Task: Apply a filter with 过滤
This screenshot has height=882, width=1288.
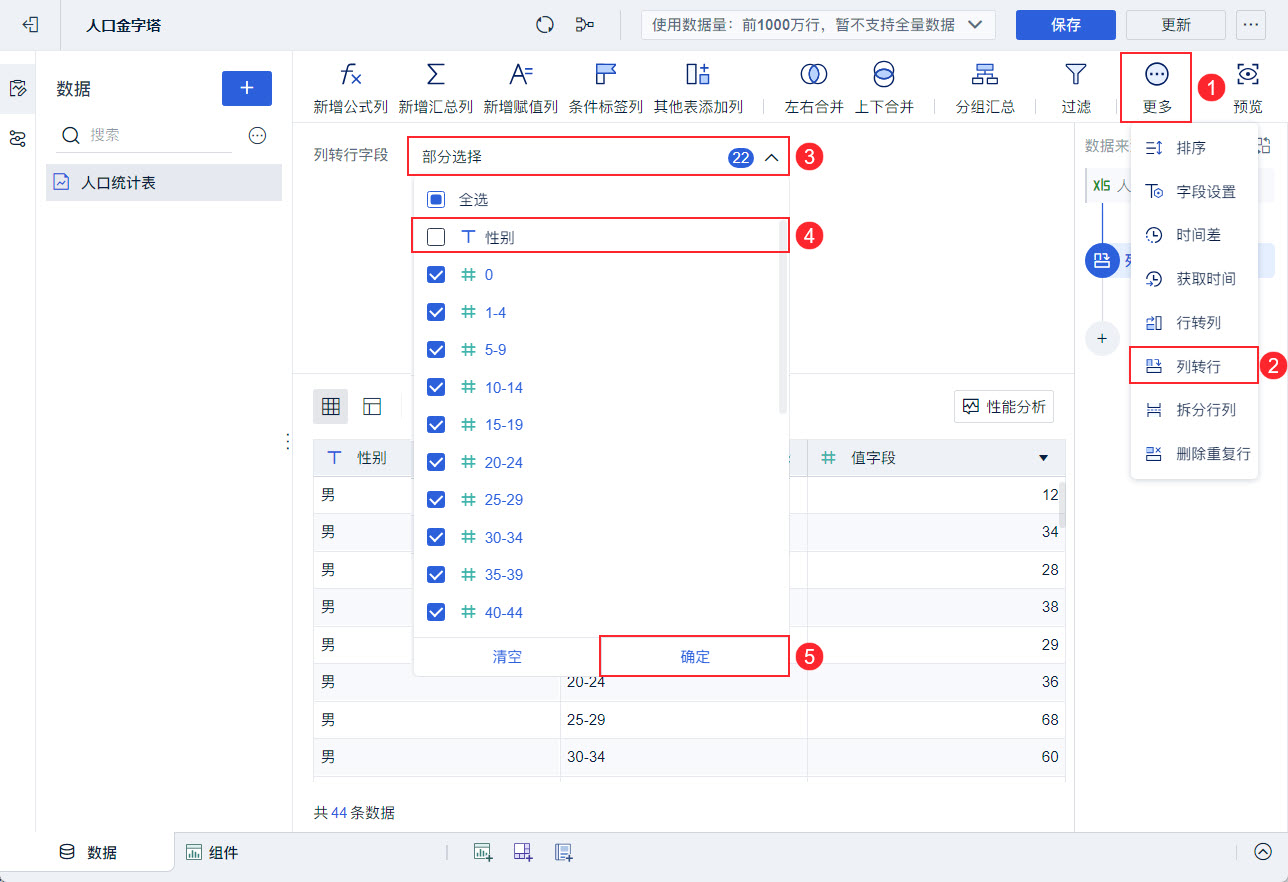Action: 1076,88
